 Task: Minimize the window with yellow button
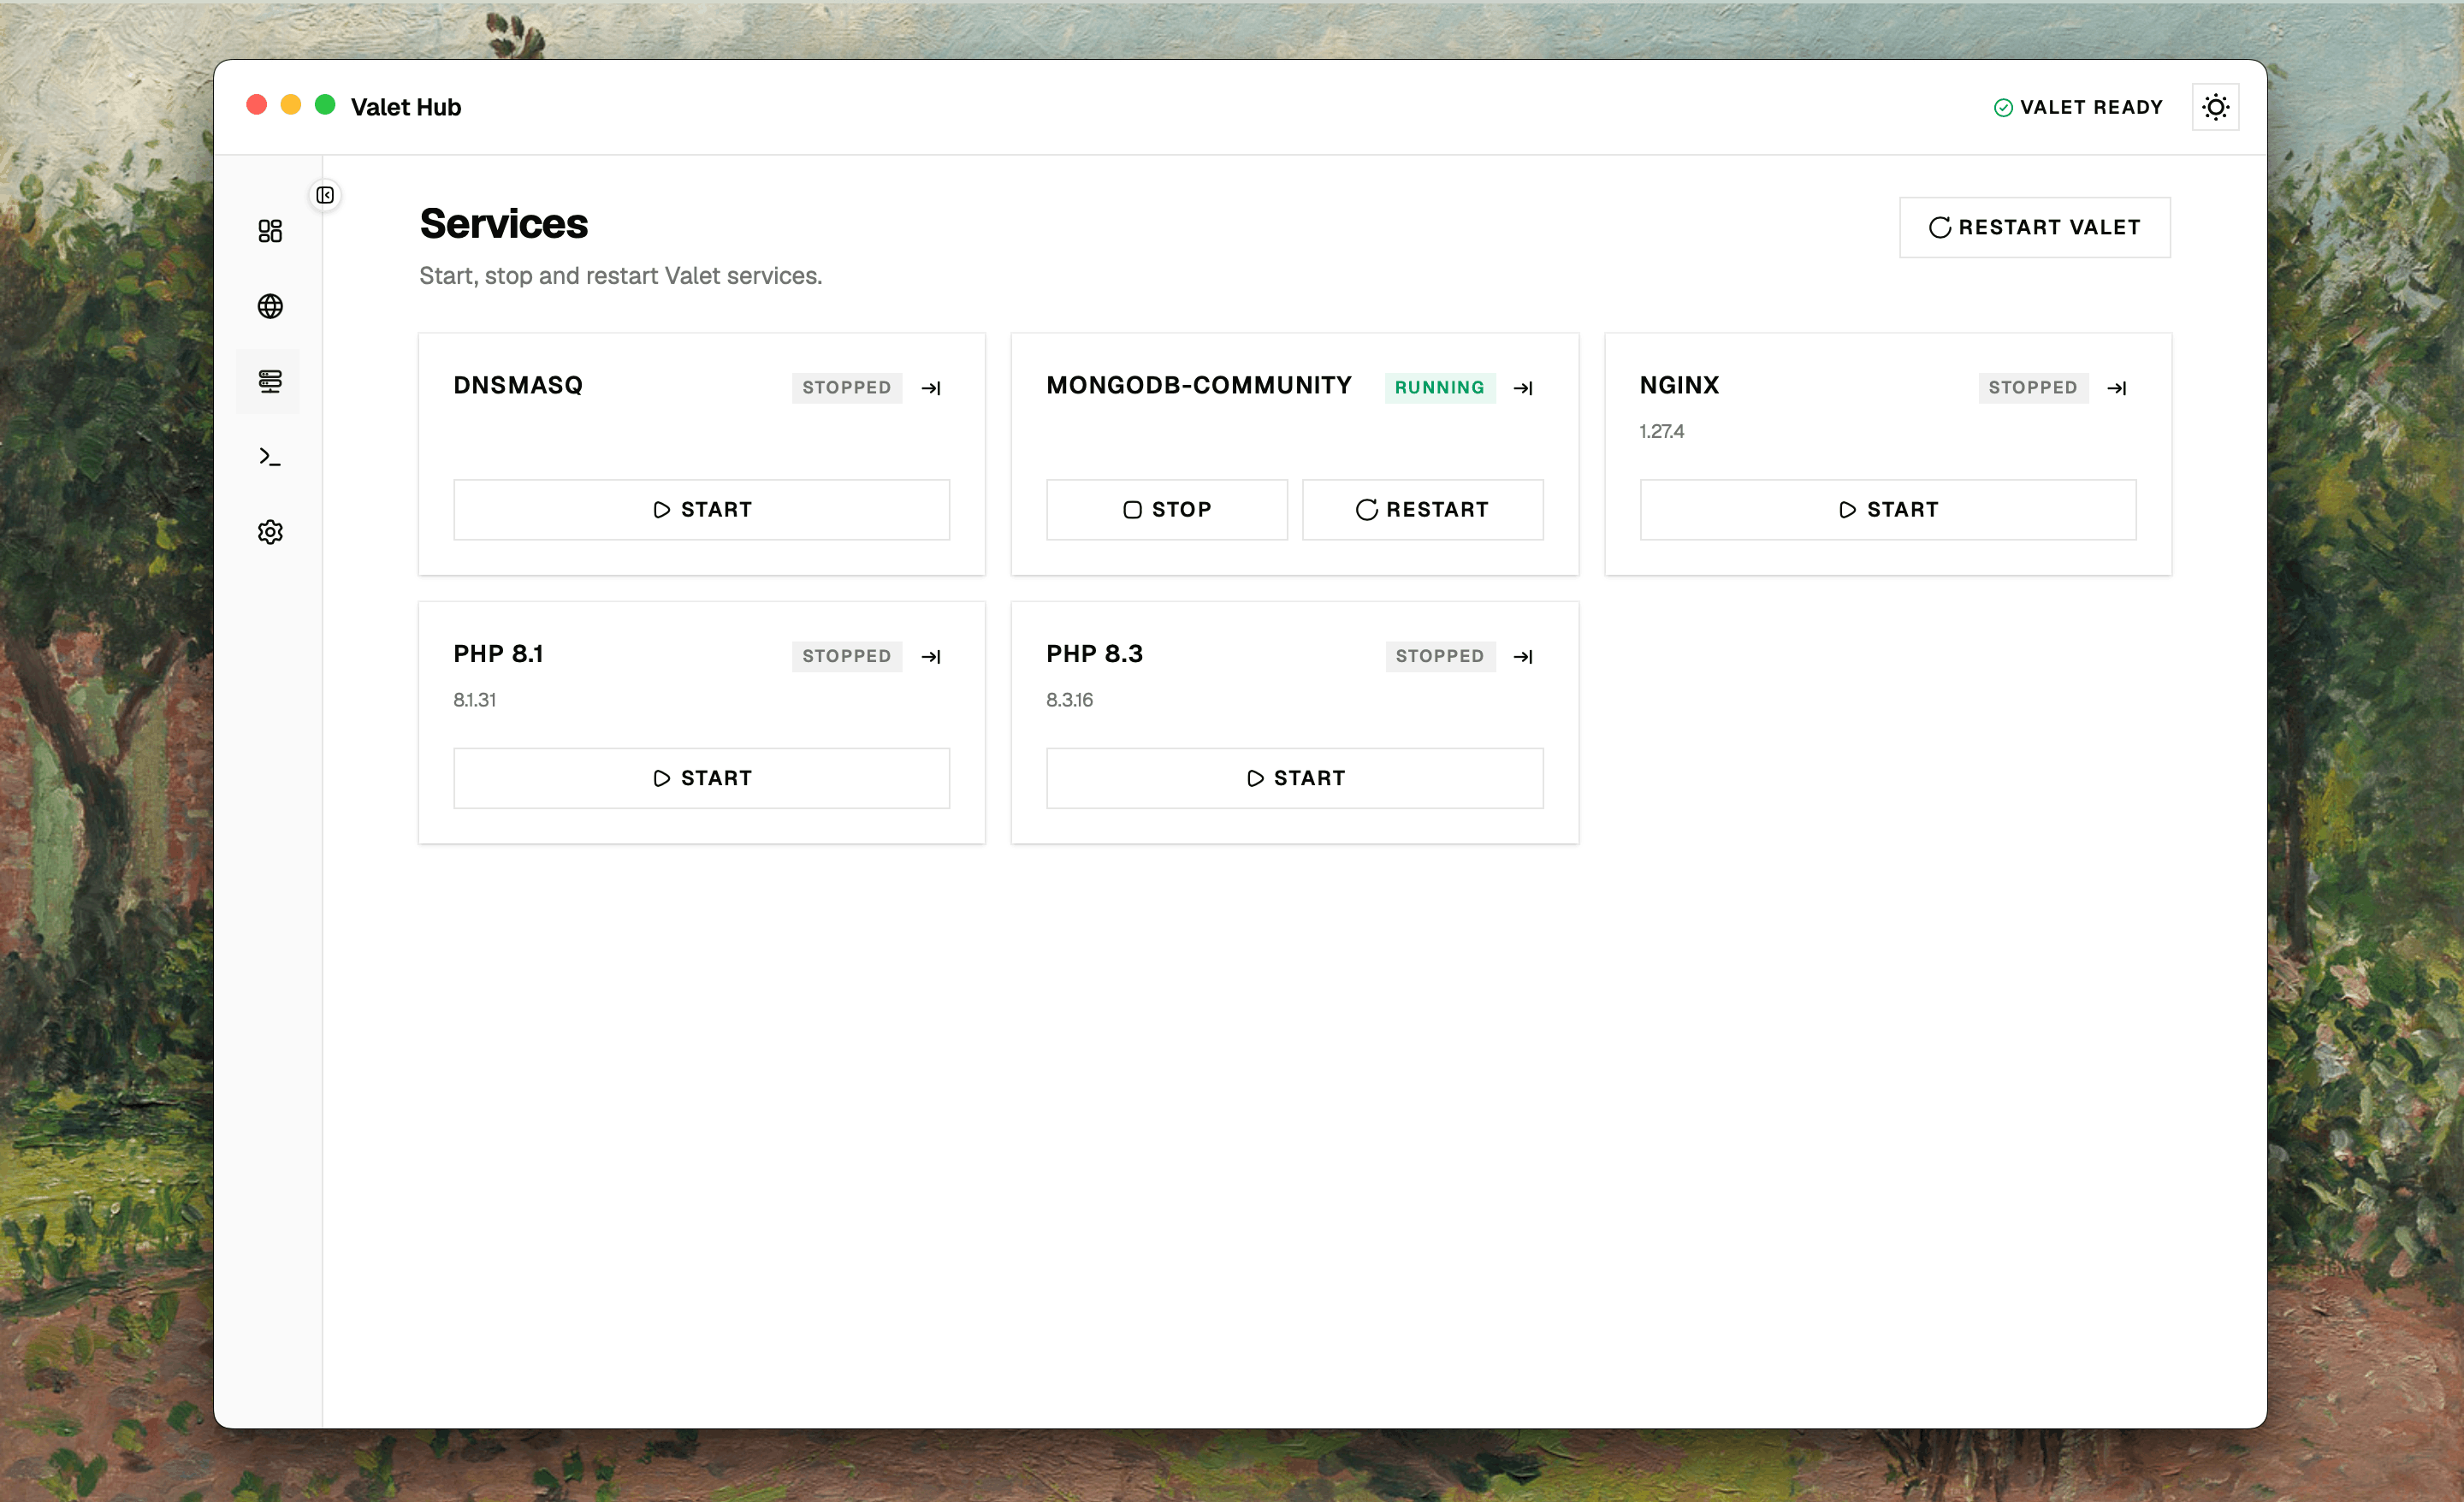[x=291, y=105]
